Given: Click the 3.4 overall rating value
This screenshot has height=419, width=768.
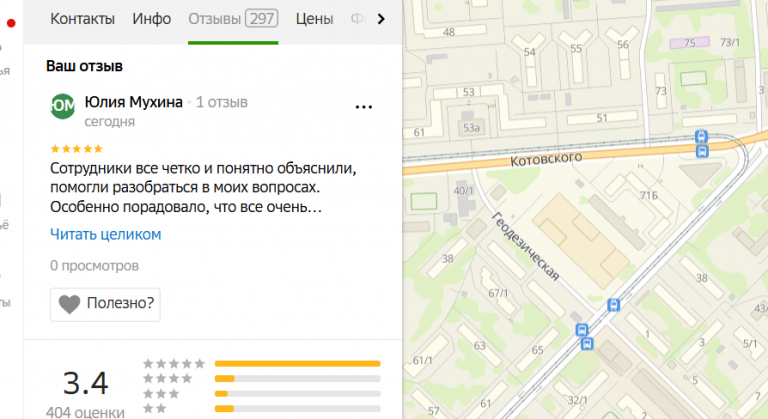Looking at the screenshot, I should (85, 383).
